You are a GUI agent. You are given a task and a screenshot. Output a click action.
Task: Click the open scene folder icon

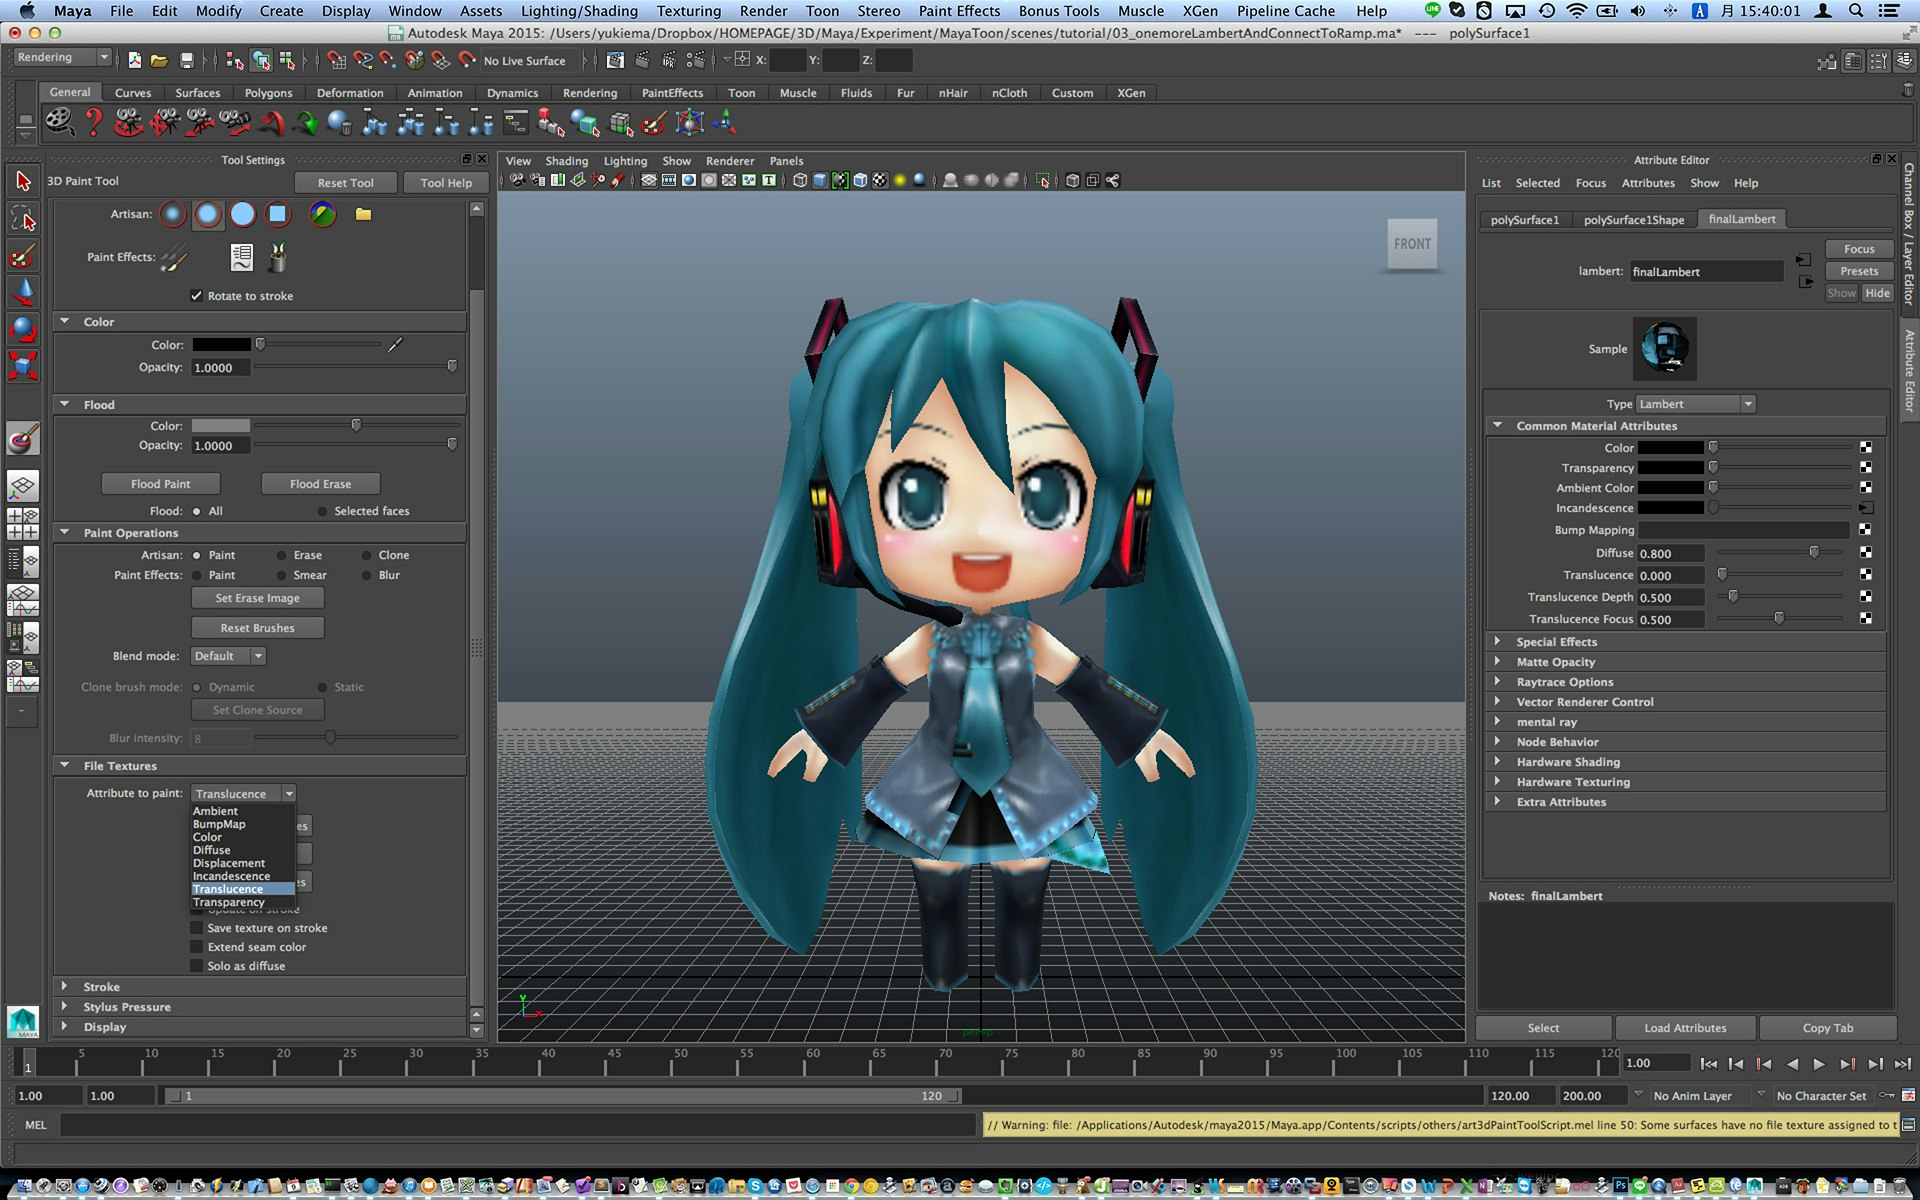coord(159,61)
